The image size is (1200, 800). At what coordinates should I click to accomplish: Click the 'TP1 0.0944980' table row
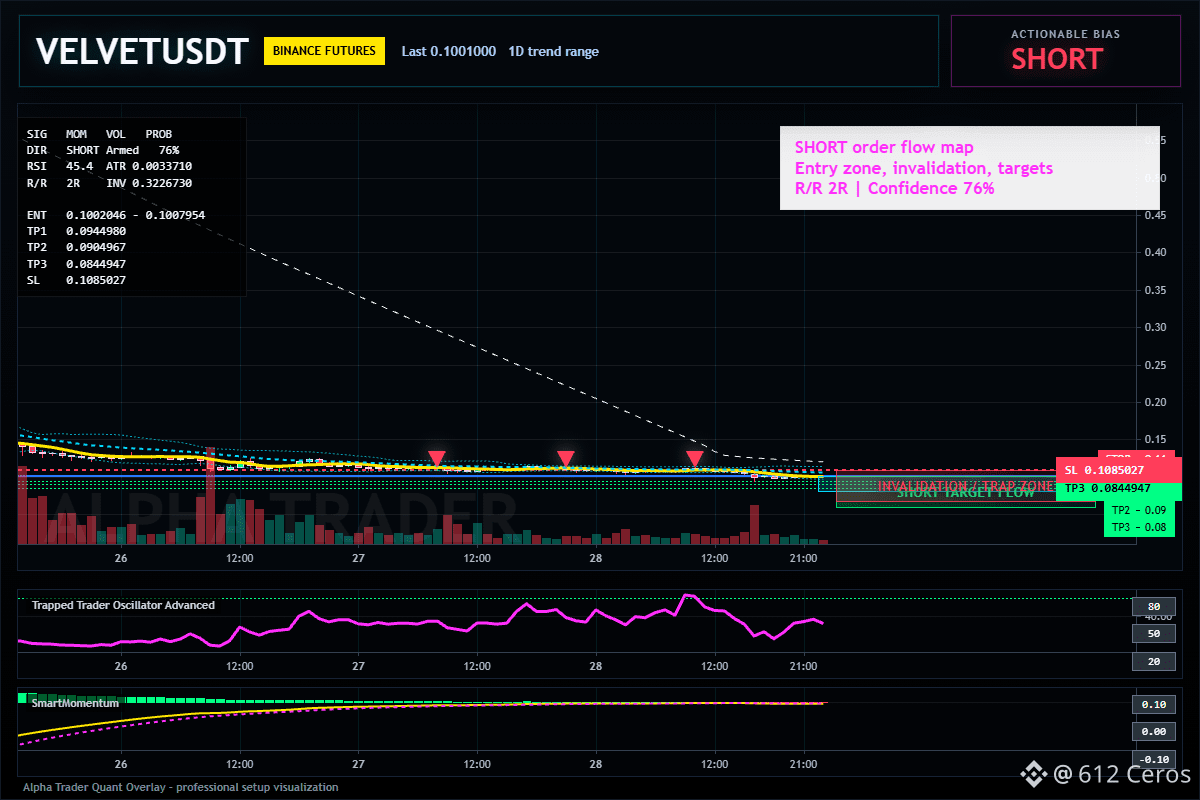76,231
